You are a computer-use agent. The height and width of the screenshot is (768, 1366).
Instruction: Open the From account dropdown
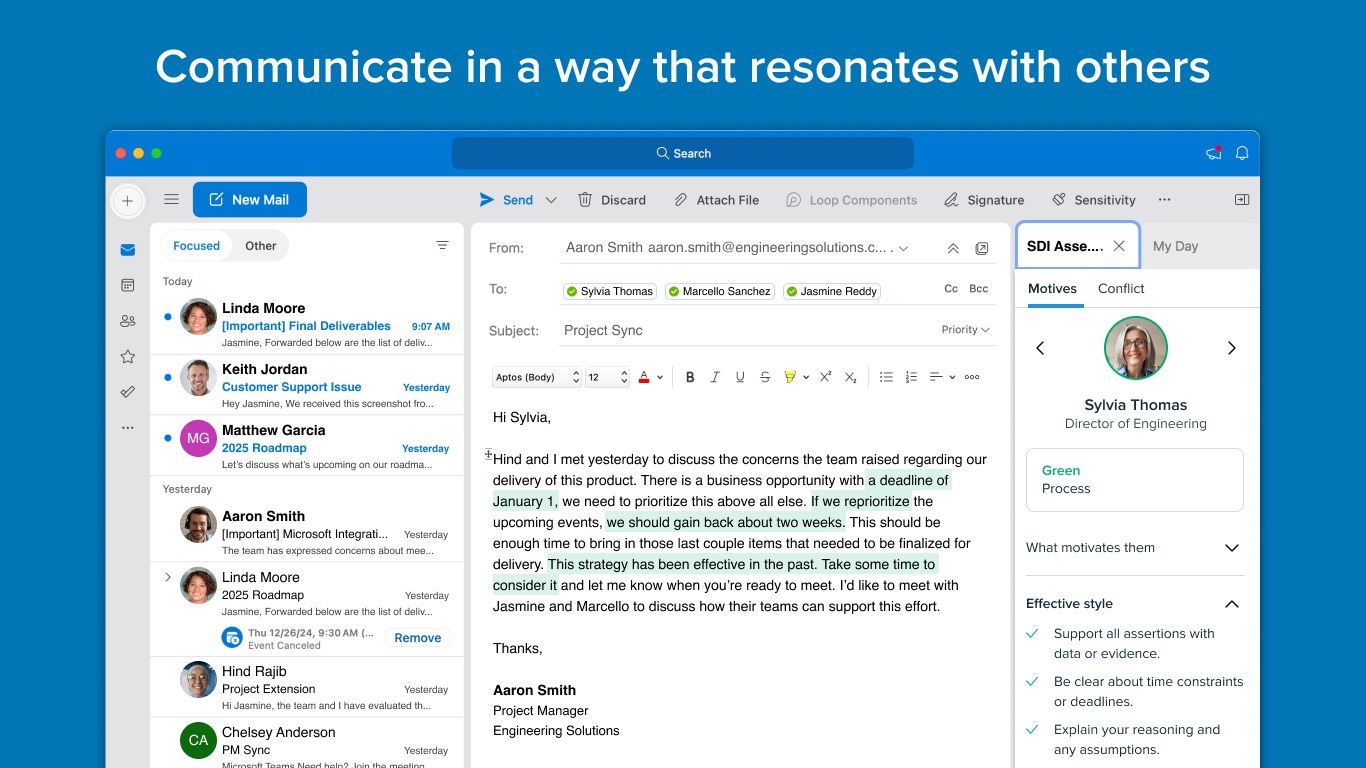903,248
